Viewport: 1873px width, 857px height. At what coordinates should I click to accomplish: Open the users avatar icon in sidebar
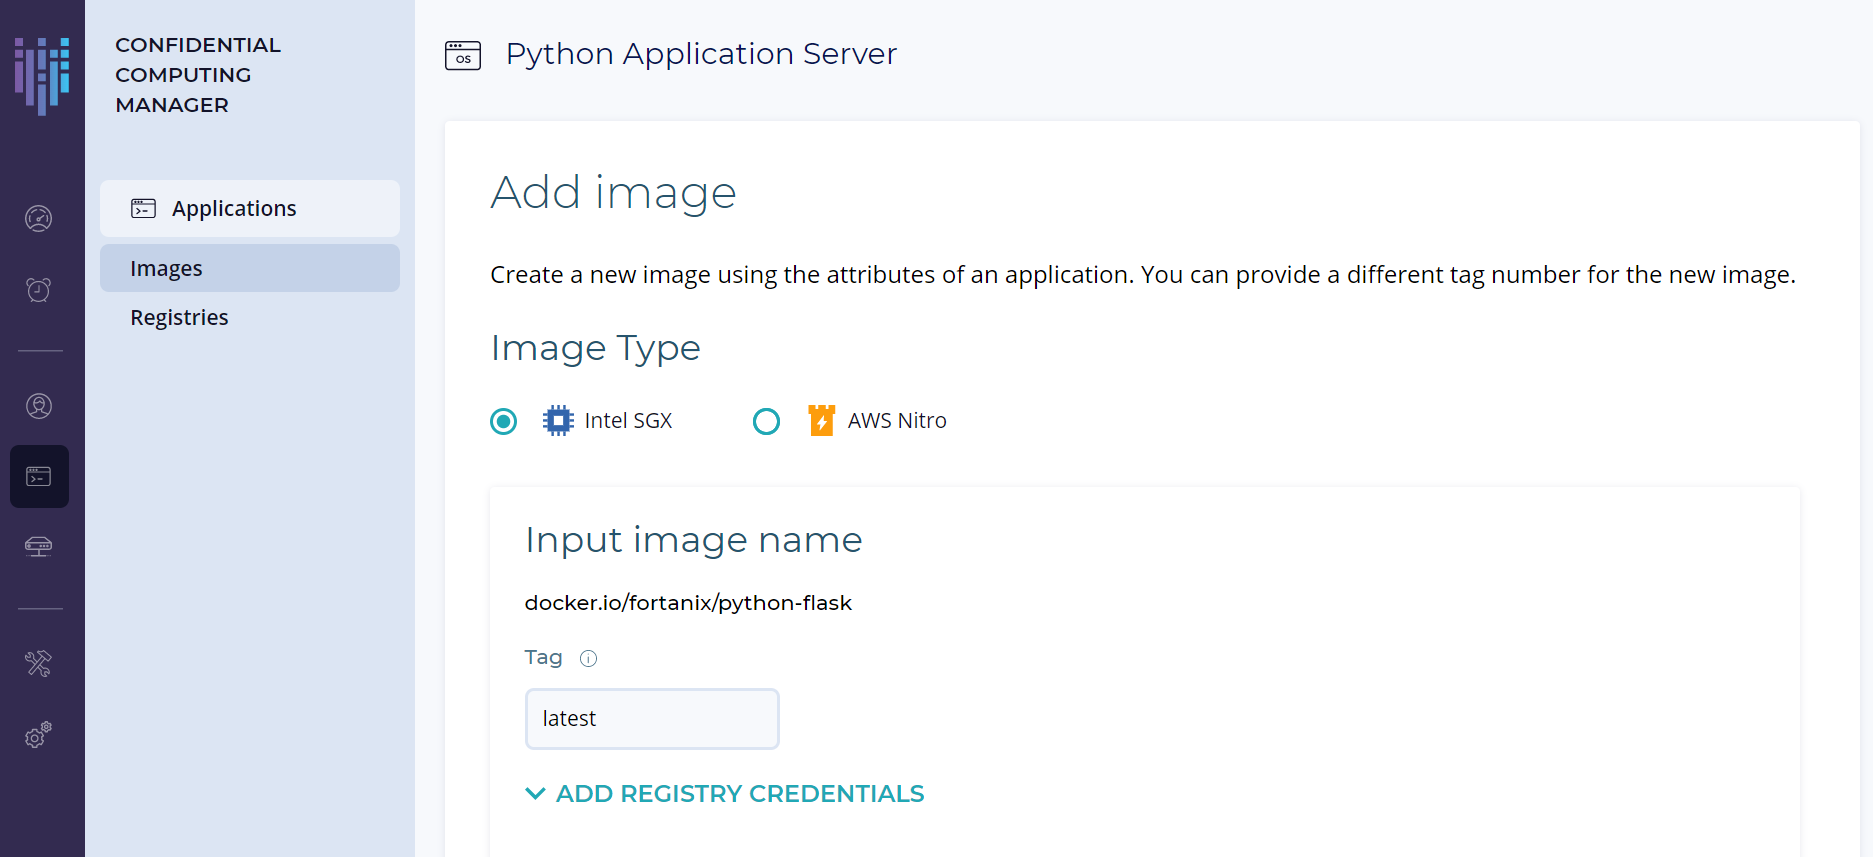point(38,406)
